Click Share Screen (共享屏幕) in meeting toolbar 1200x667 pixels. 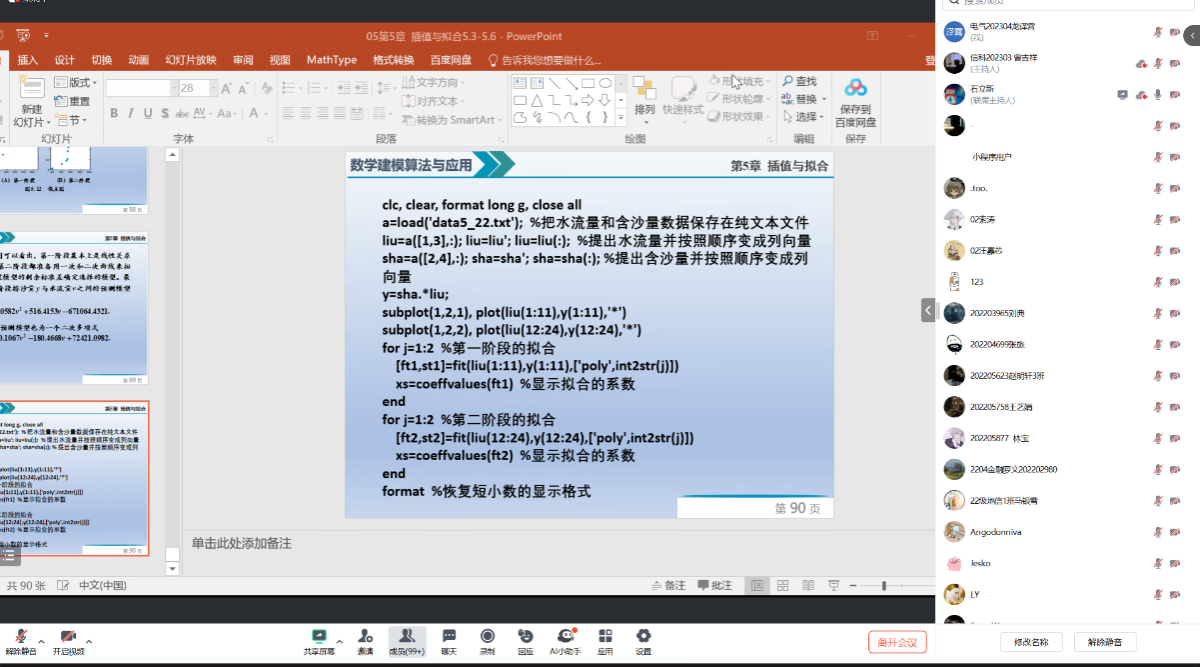coord(319,641)
